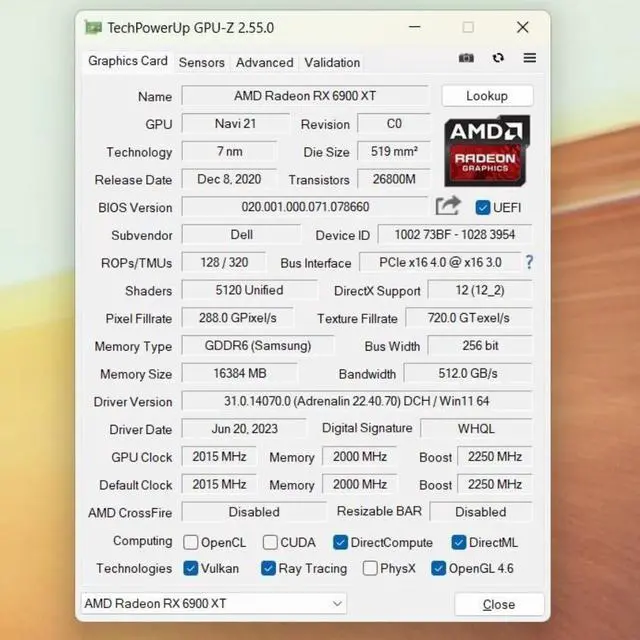Close the GPU-Z window via the X
This screenshot has height=640, width=640.
point(522,27)
